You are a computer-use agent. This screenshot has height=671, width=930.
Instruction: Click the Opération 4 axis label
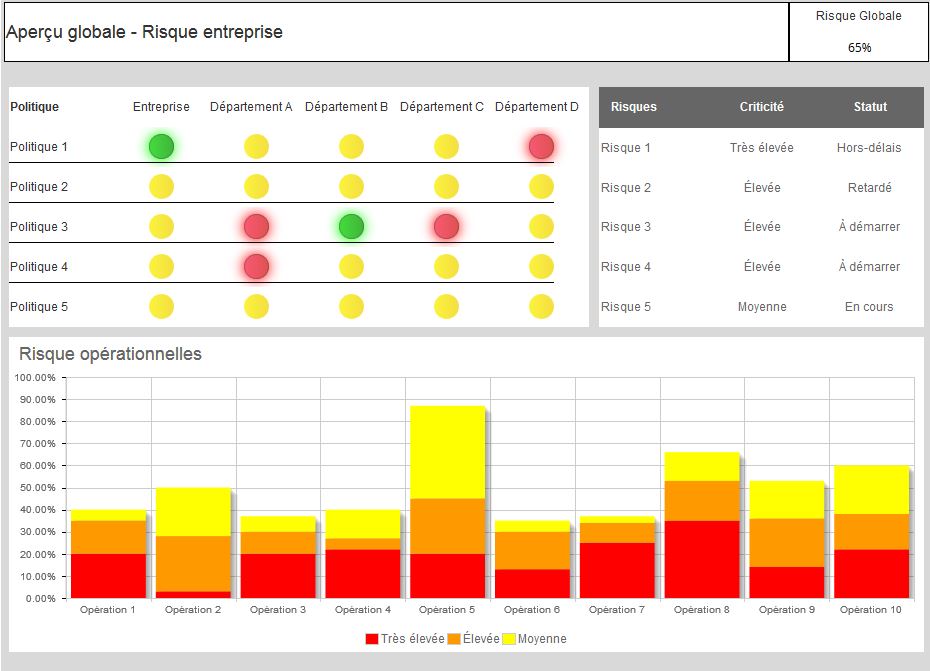click(362, 609)
